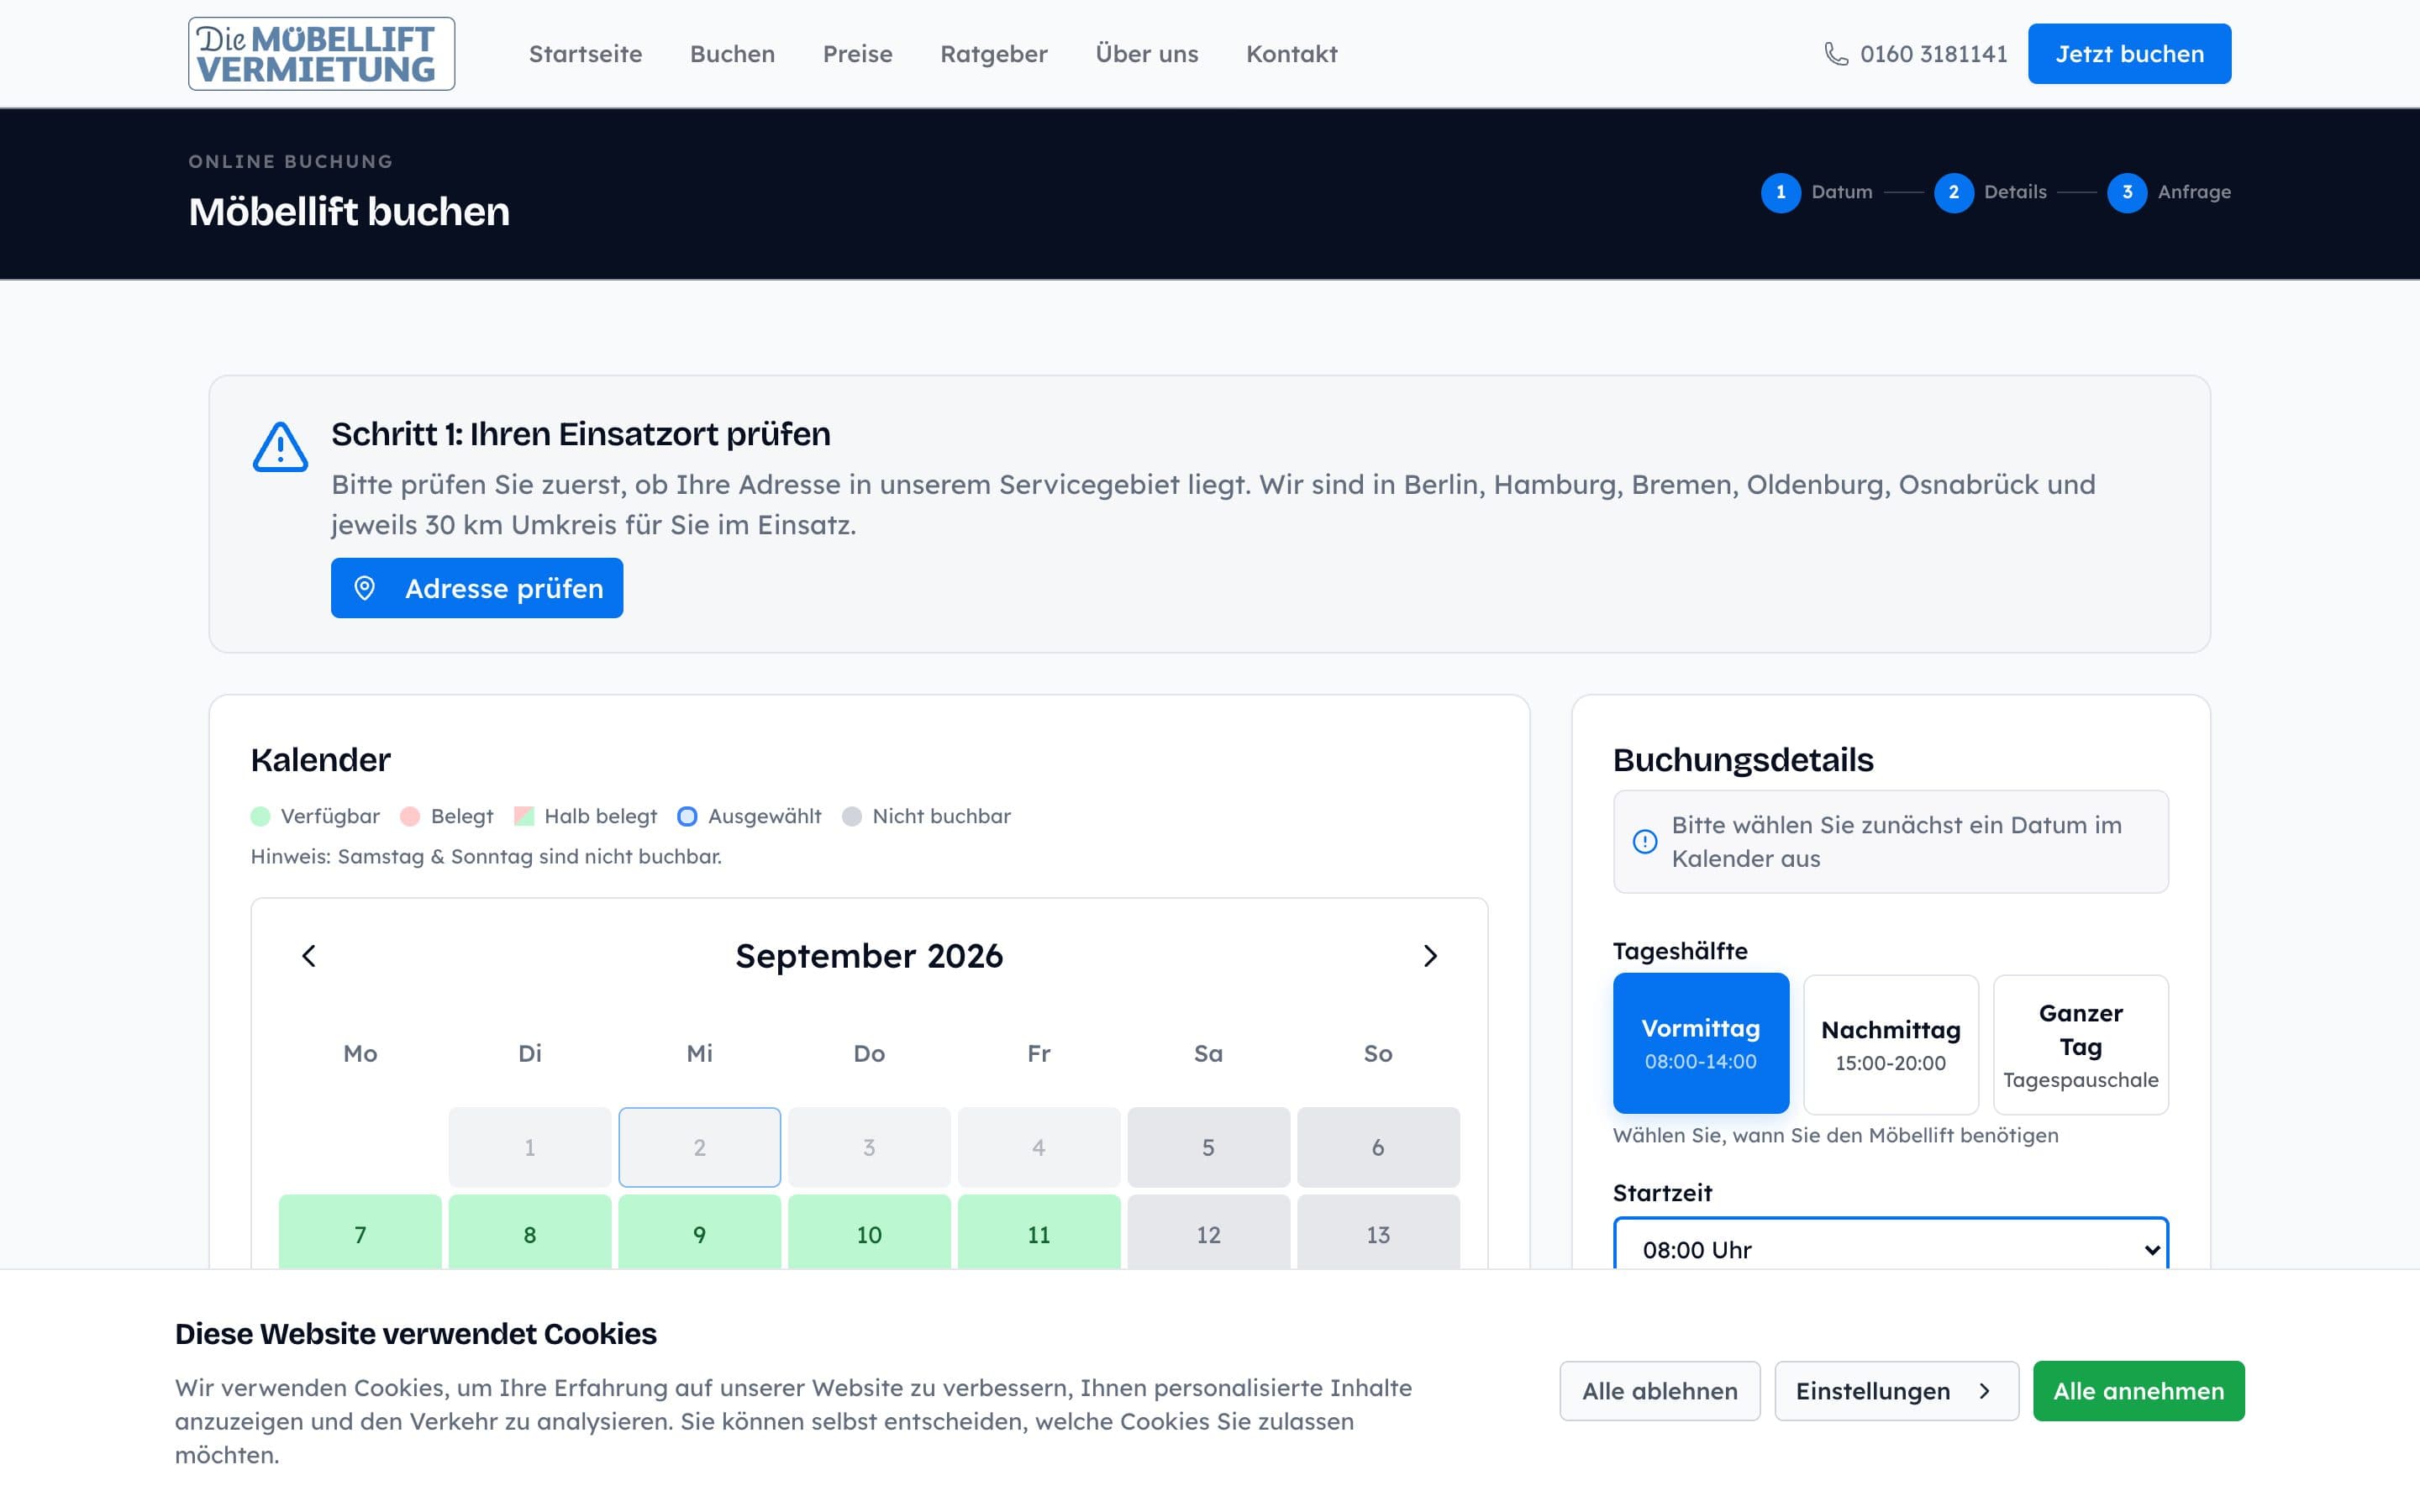The width and height of the screenshot is (2420, 1512).
Task: Click the Anfrage step label
Action: click(x=2194, y=192)
